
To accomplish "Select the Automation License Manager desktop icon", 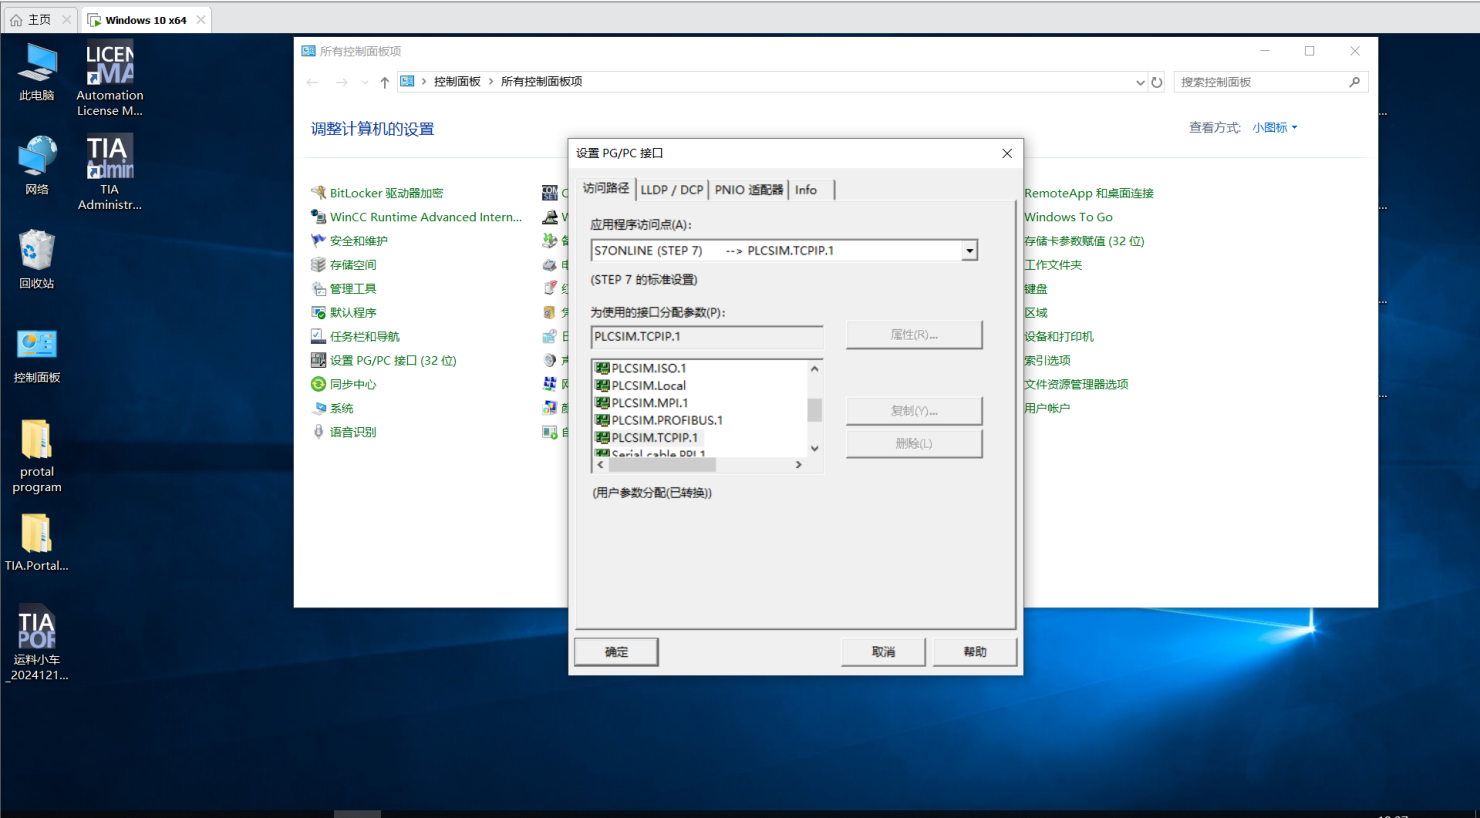I will pos(110,80).
